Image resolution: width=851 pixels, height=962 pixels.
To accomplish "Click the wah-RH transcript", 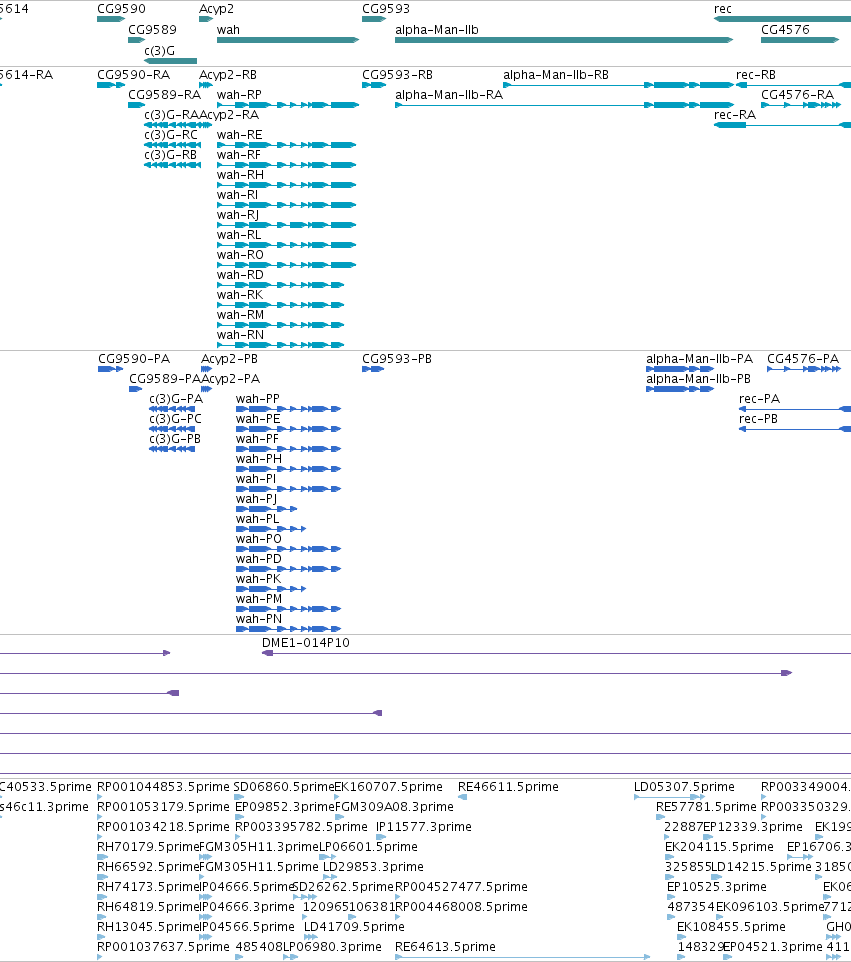I will pos(287,185).
